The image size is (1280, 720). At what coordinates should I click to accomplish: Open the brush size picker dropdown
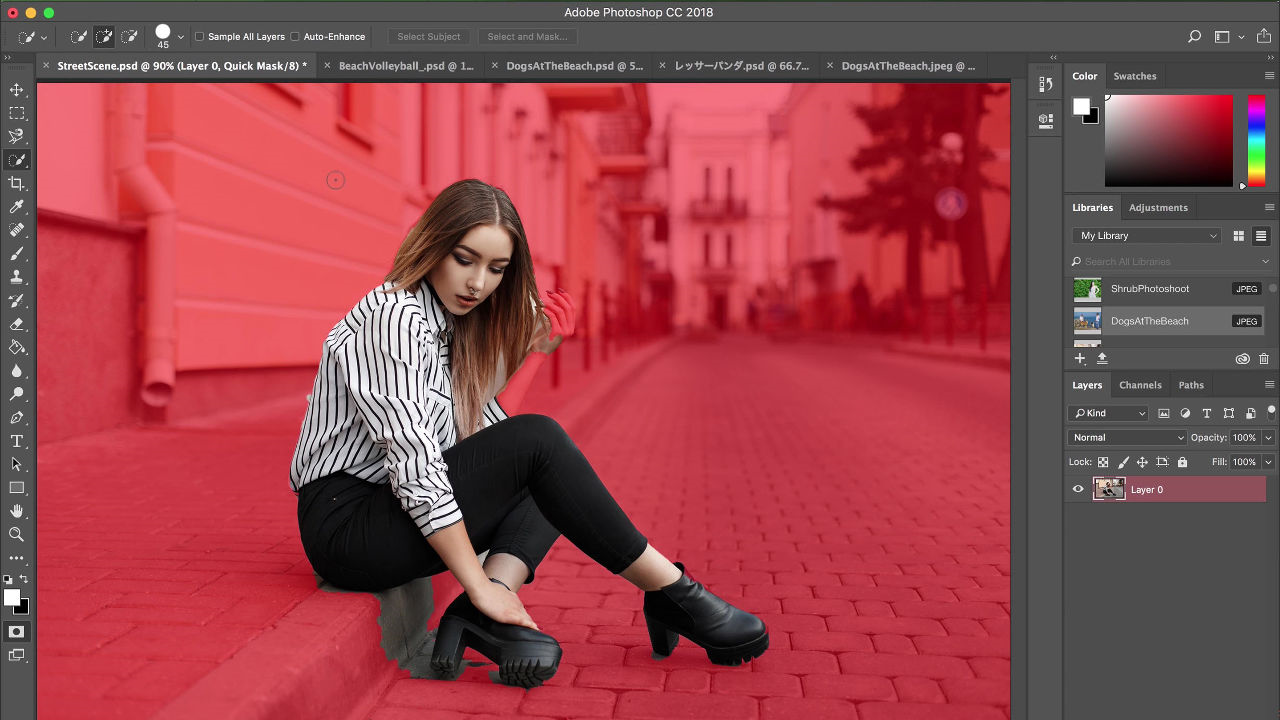coord(181,37)
